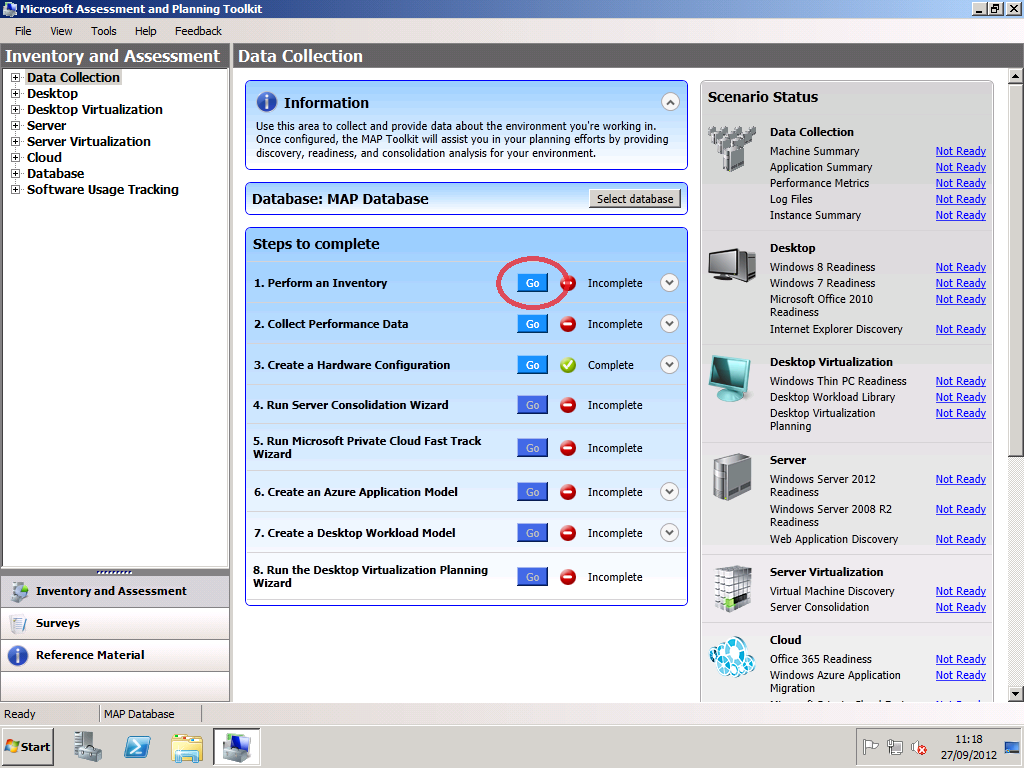Image resolution: width=1024 pixels, height=768 pixels.
Task: Click the network tray icon
Action: [895, 747]
